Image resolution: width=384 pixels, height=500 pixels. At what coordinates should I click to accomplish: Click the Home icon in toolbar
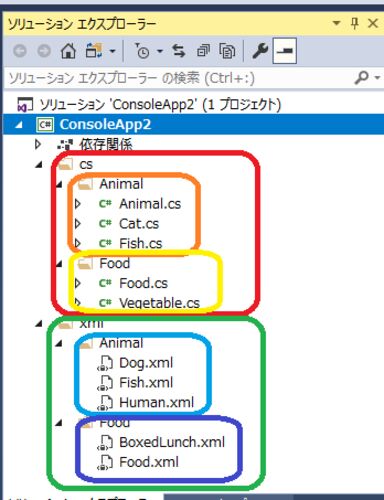tap(68, 51)
